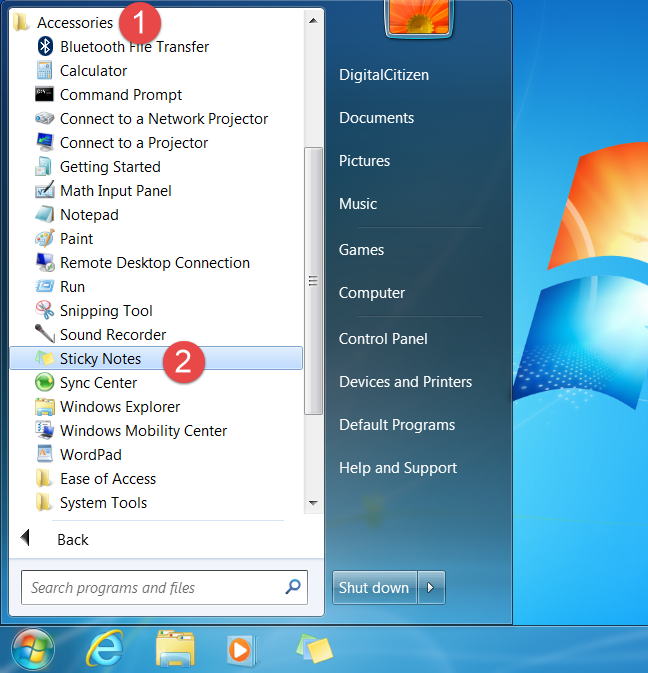
Task: Open Remote Desktop Connection icon
Action: [45, 262]
